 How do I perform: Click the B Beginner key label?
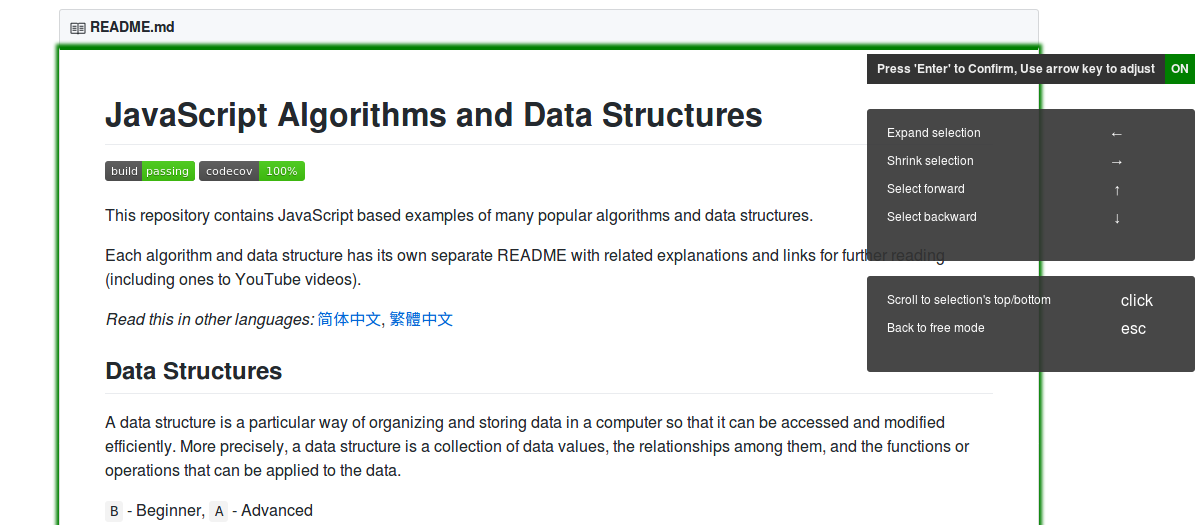tap(114, 511)
